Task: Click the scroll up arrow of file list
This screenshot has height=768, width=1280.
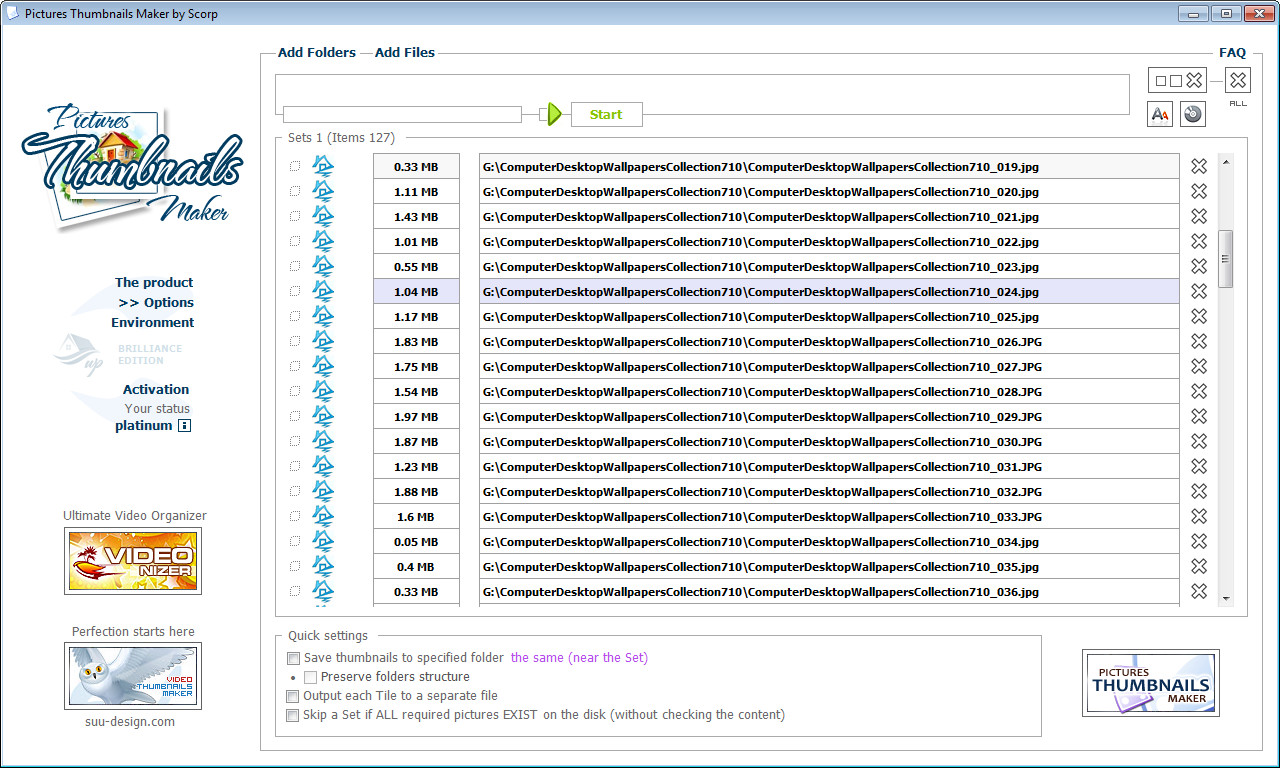Action: coord(1225,162)
